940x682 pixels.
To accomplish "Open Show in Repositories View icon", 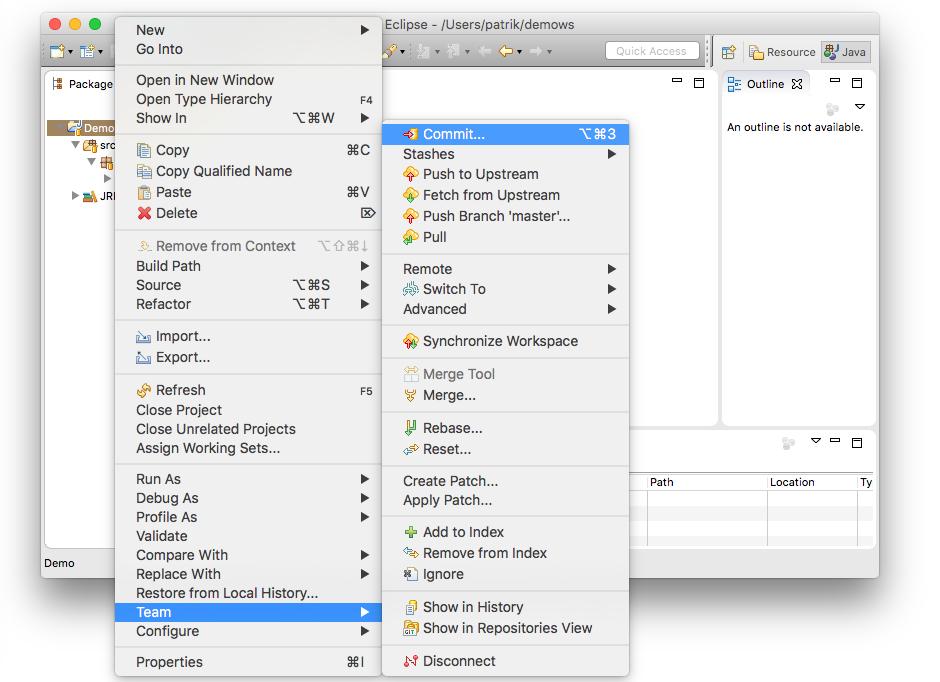I will pos(411,629).
